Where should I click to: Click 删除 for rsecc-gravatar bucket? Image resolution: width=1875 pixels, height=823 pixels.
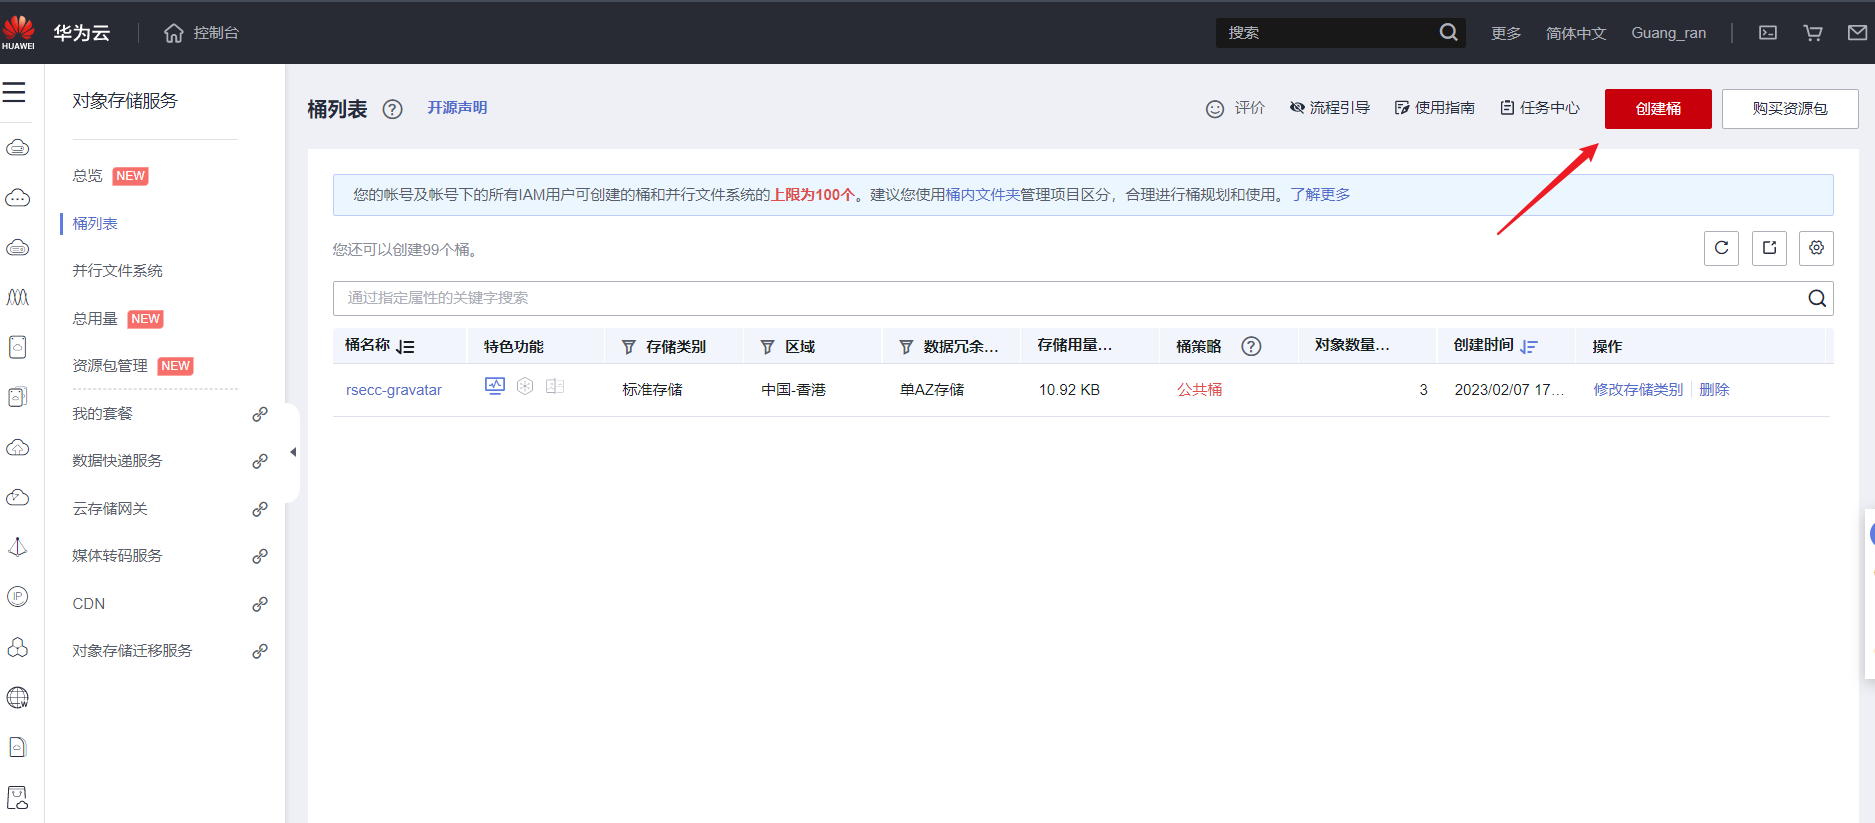[1714, 390]
